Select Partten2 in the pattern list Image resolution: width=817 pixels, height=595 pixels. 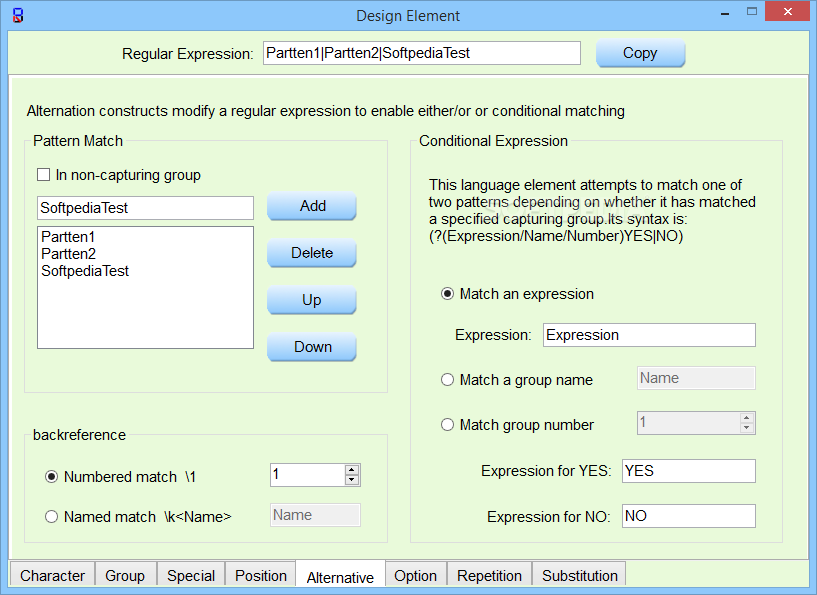click(69, 254)
